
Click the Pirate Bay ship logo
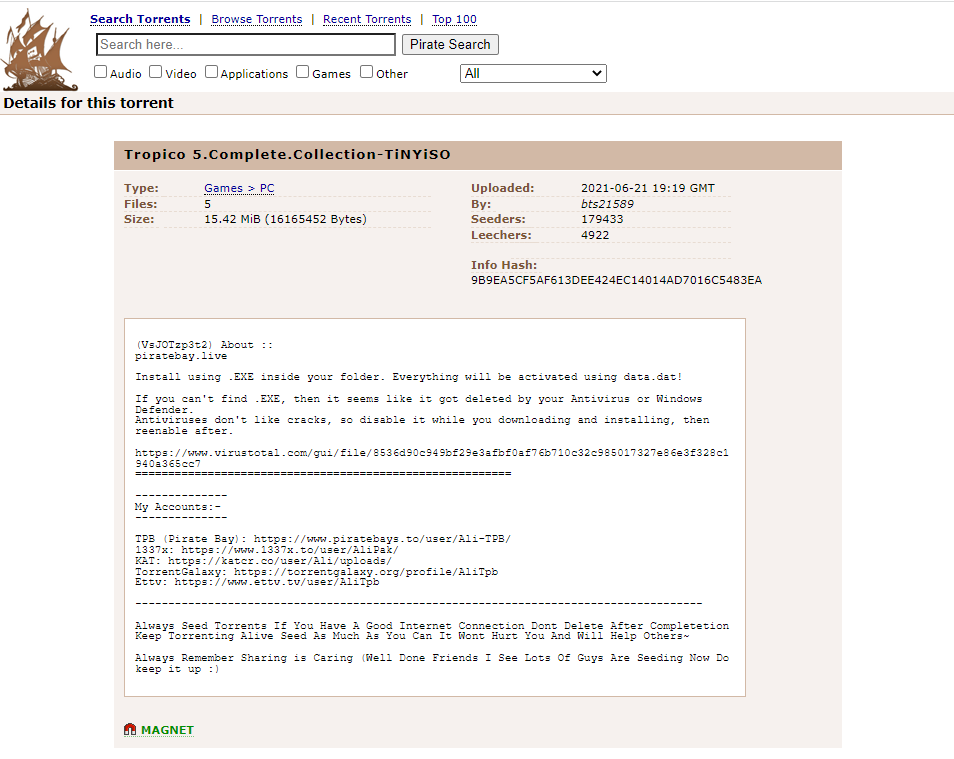pos(38,50)
